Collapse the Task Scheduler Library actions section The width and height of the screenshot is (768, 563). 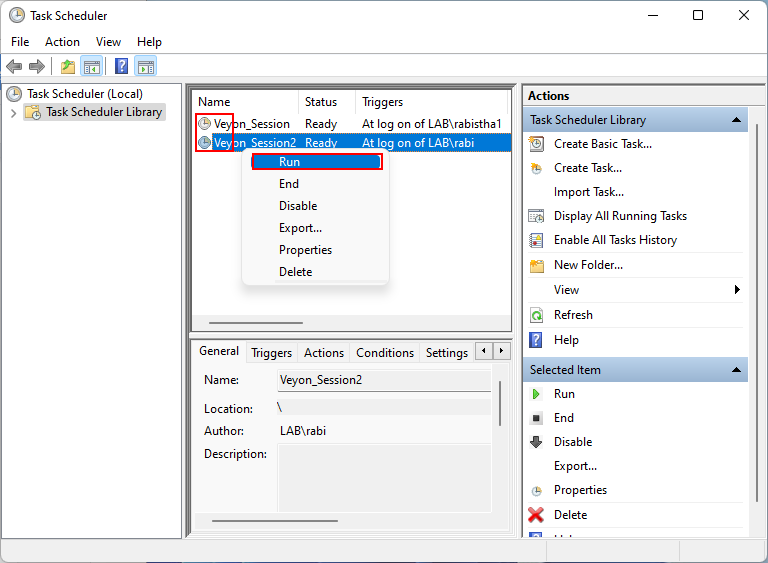coord(737,120)
